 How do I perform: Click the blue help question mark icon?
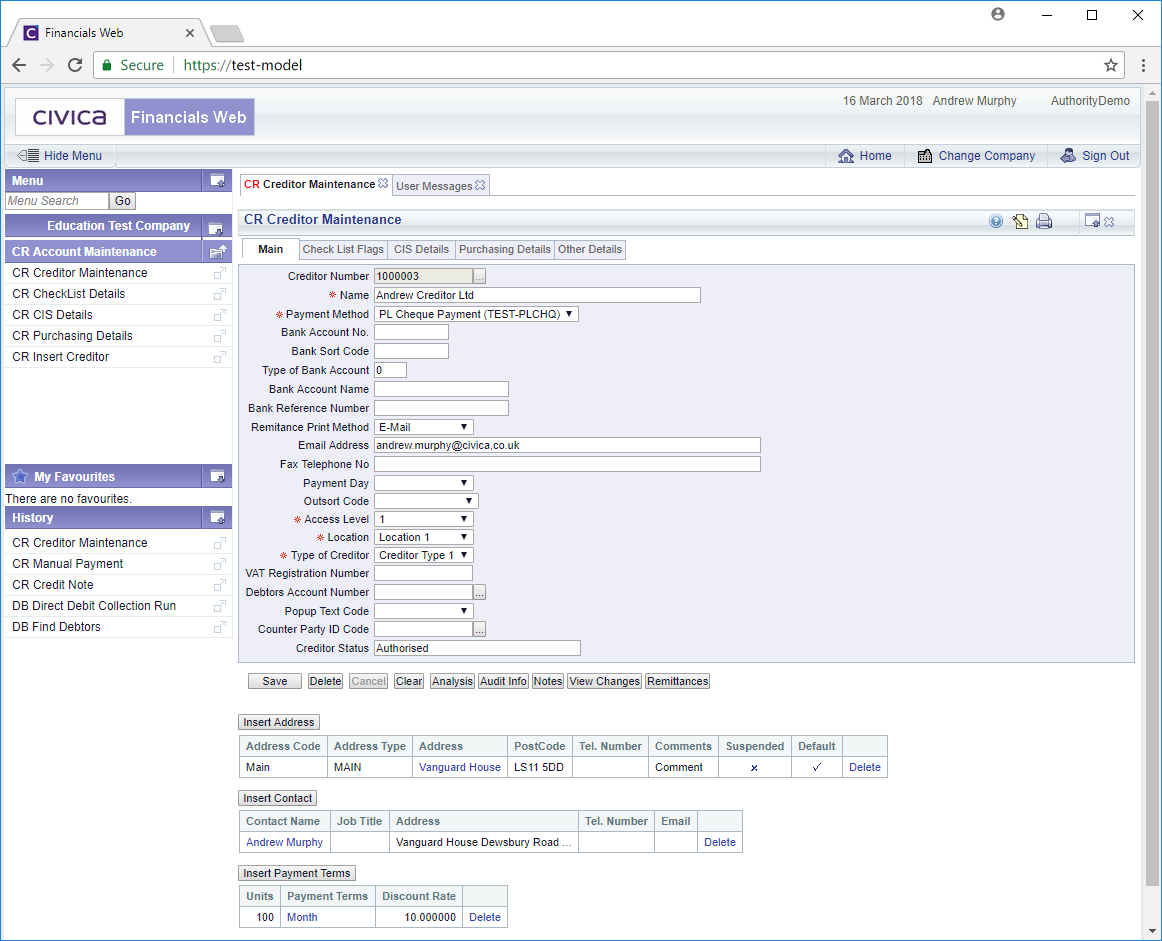(x=996, y=222)
